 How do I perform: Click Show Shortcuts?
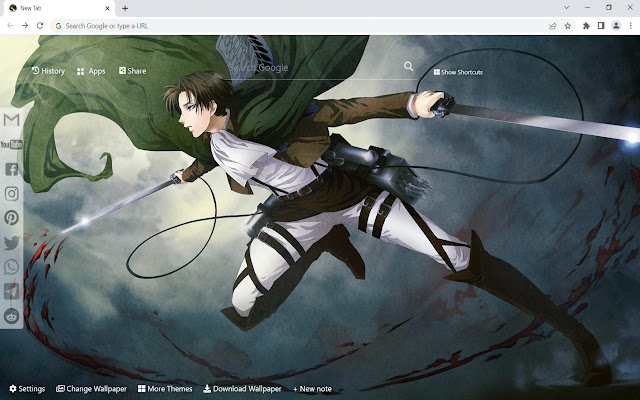tap(458, 72)
